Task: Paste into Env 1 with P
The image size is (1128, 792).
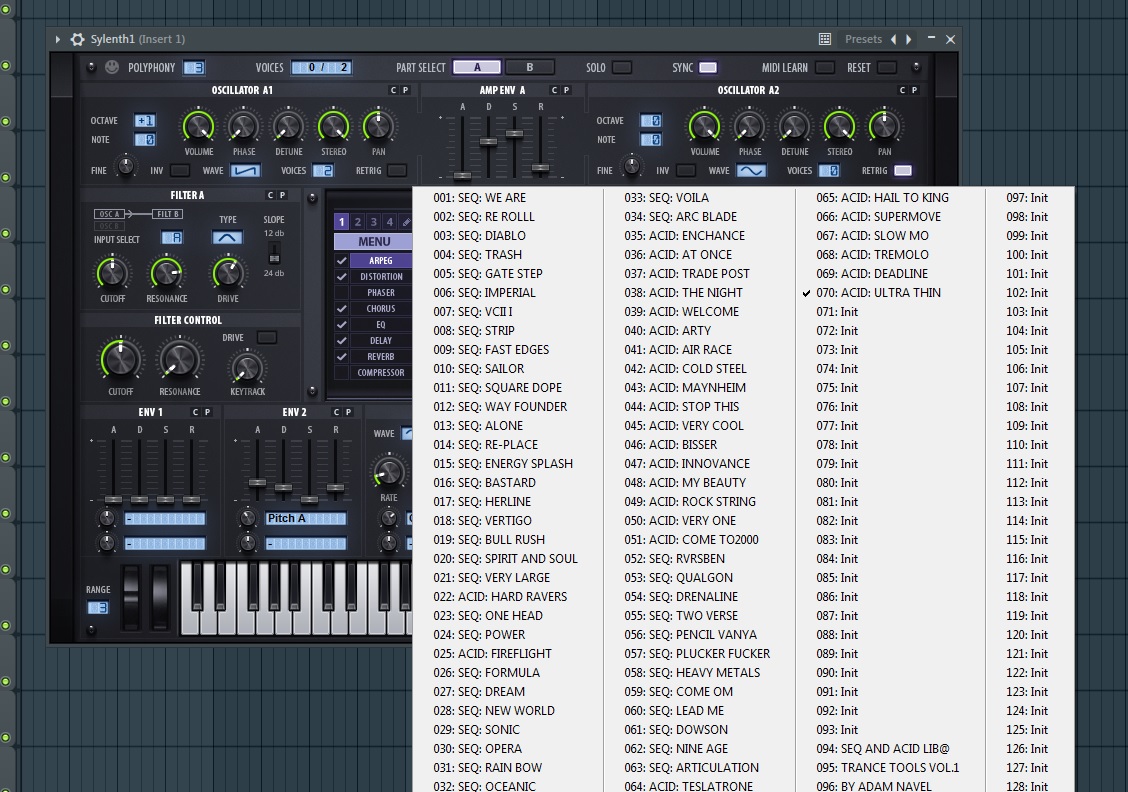Action: point(207,412)
